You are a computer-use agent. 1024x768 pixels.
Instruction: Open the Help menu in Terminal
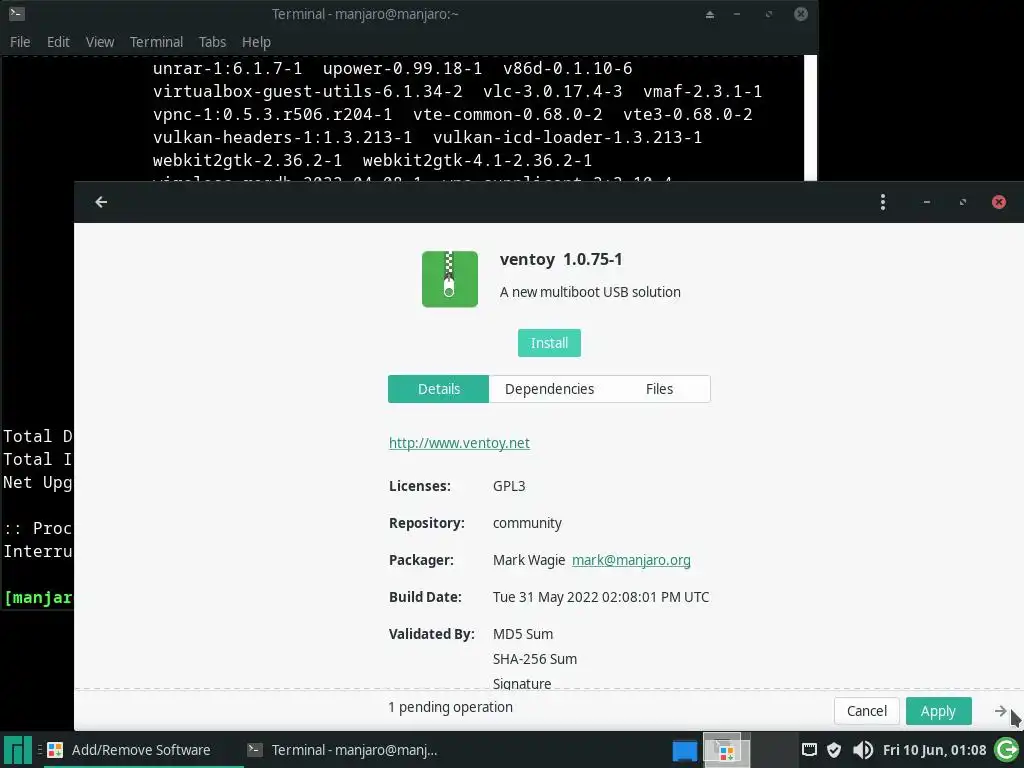click(x=256, y=42)
